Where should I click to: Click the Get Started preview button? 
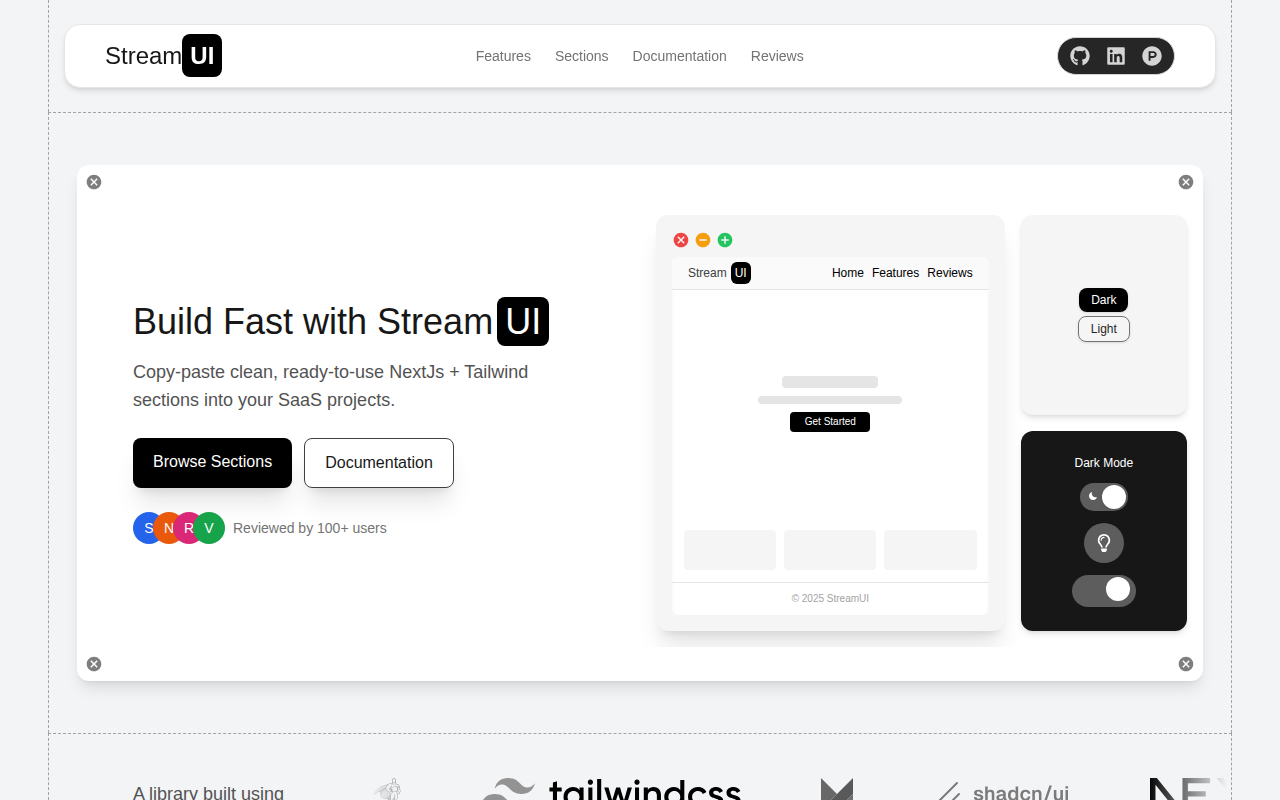pos(830,422)
